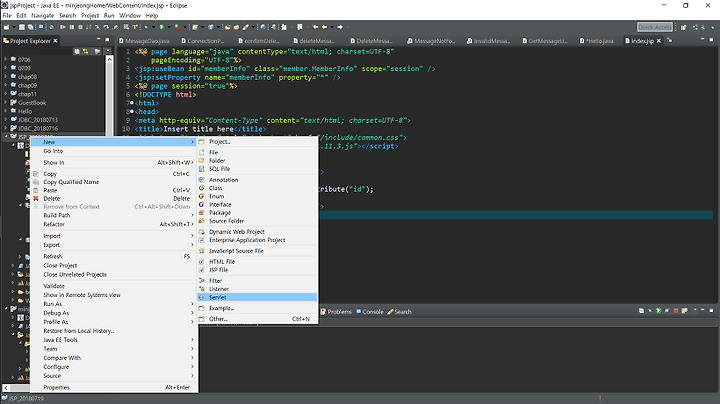Open the Search tab in bottom panel
This screenshot has width=720, height=404.
[x=399, y=312]
